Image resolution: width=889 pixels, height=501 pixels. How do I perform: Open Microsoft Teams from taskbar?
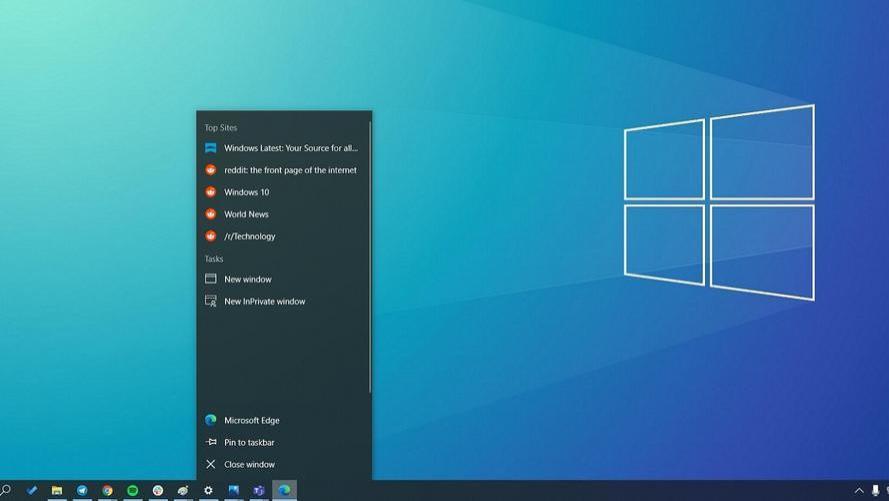pos(259,490)
